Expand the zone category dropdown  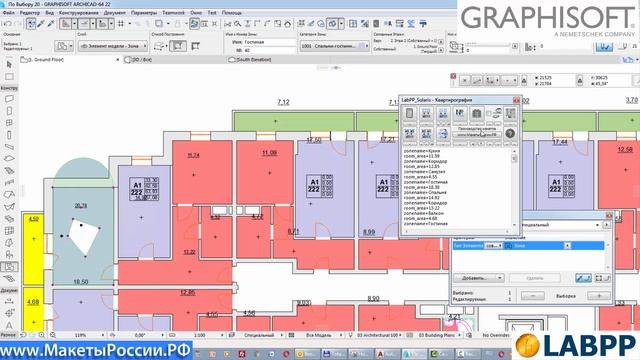coord(334,46)
